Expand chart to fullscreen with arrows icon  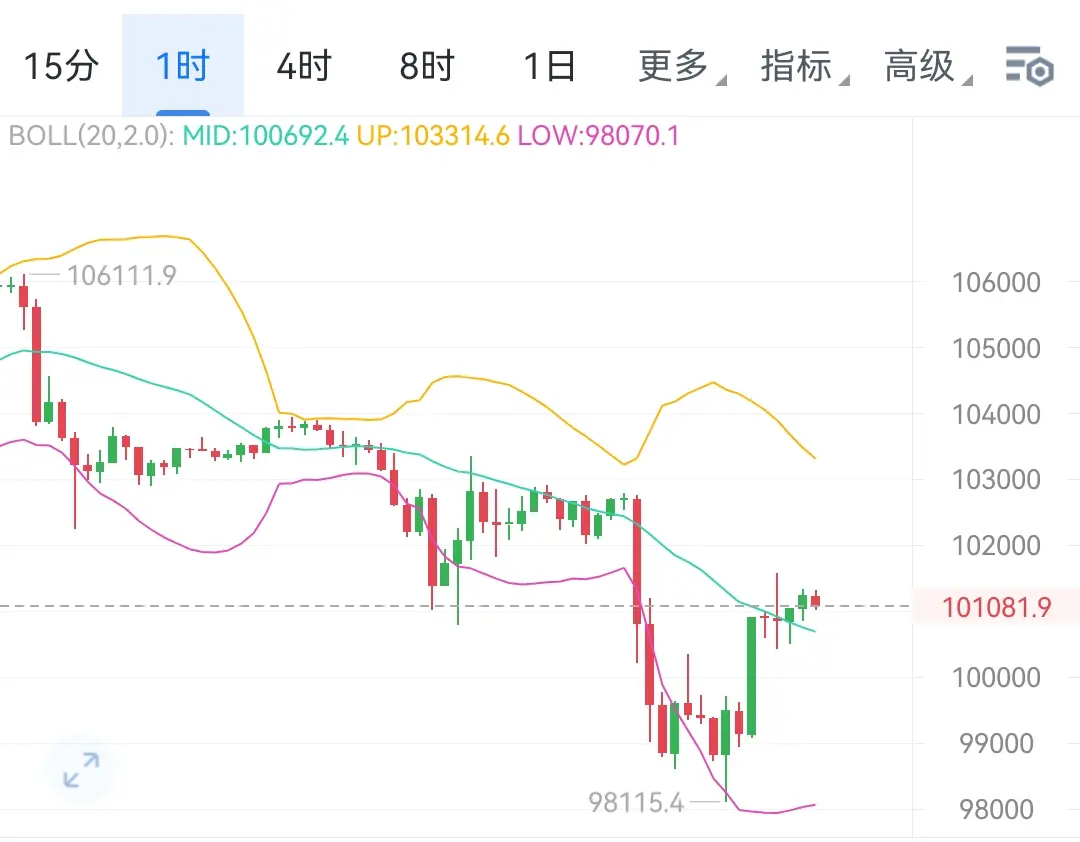[x=81, y=770]
